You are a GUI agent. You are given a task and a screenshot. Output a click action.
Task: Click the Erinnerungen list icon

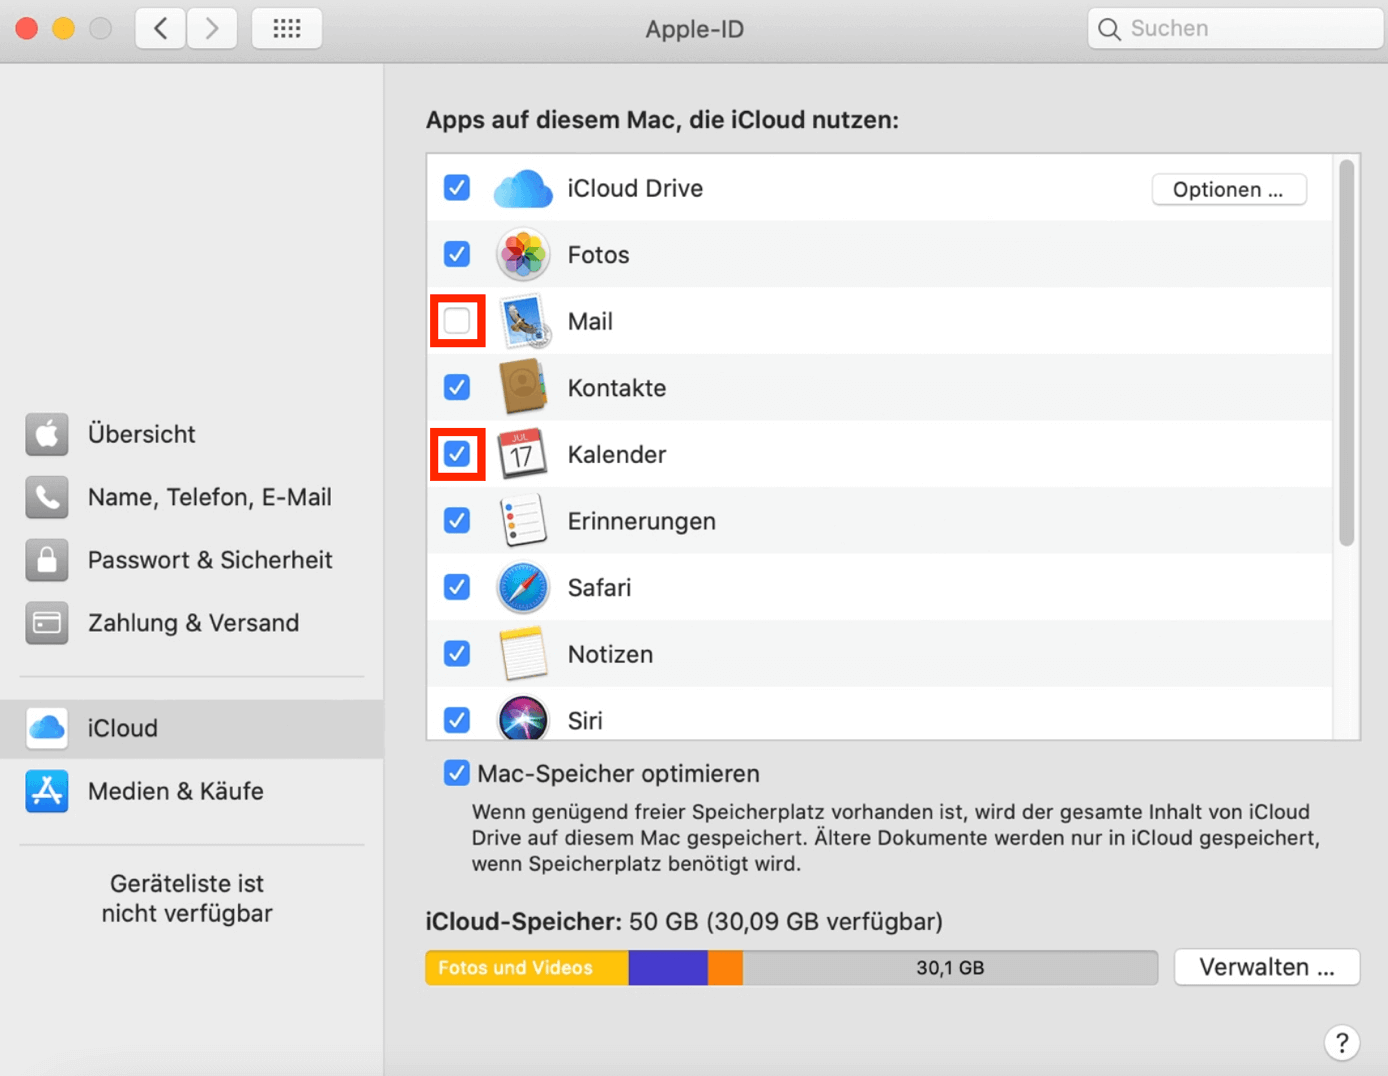coord(523,521)
